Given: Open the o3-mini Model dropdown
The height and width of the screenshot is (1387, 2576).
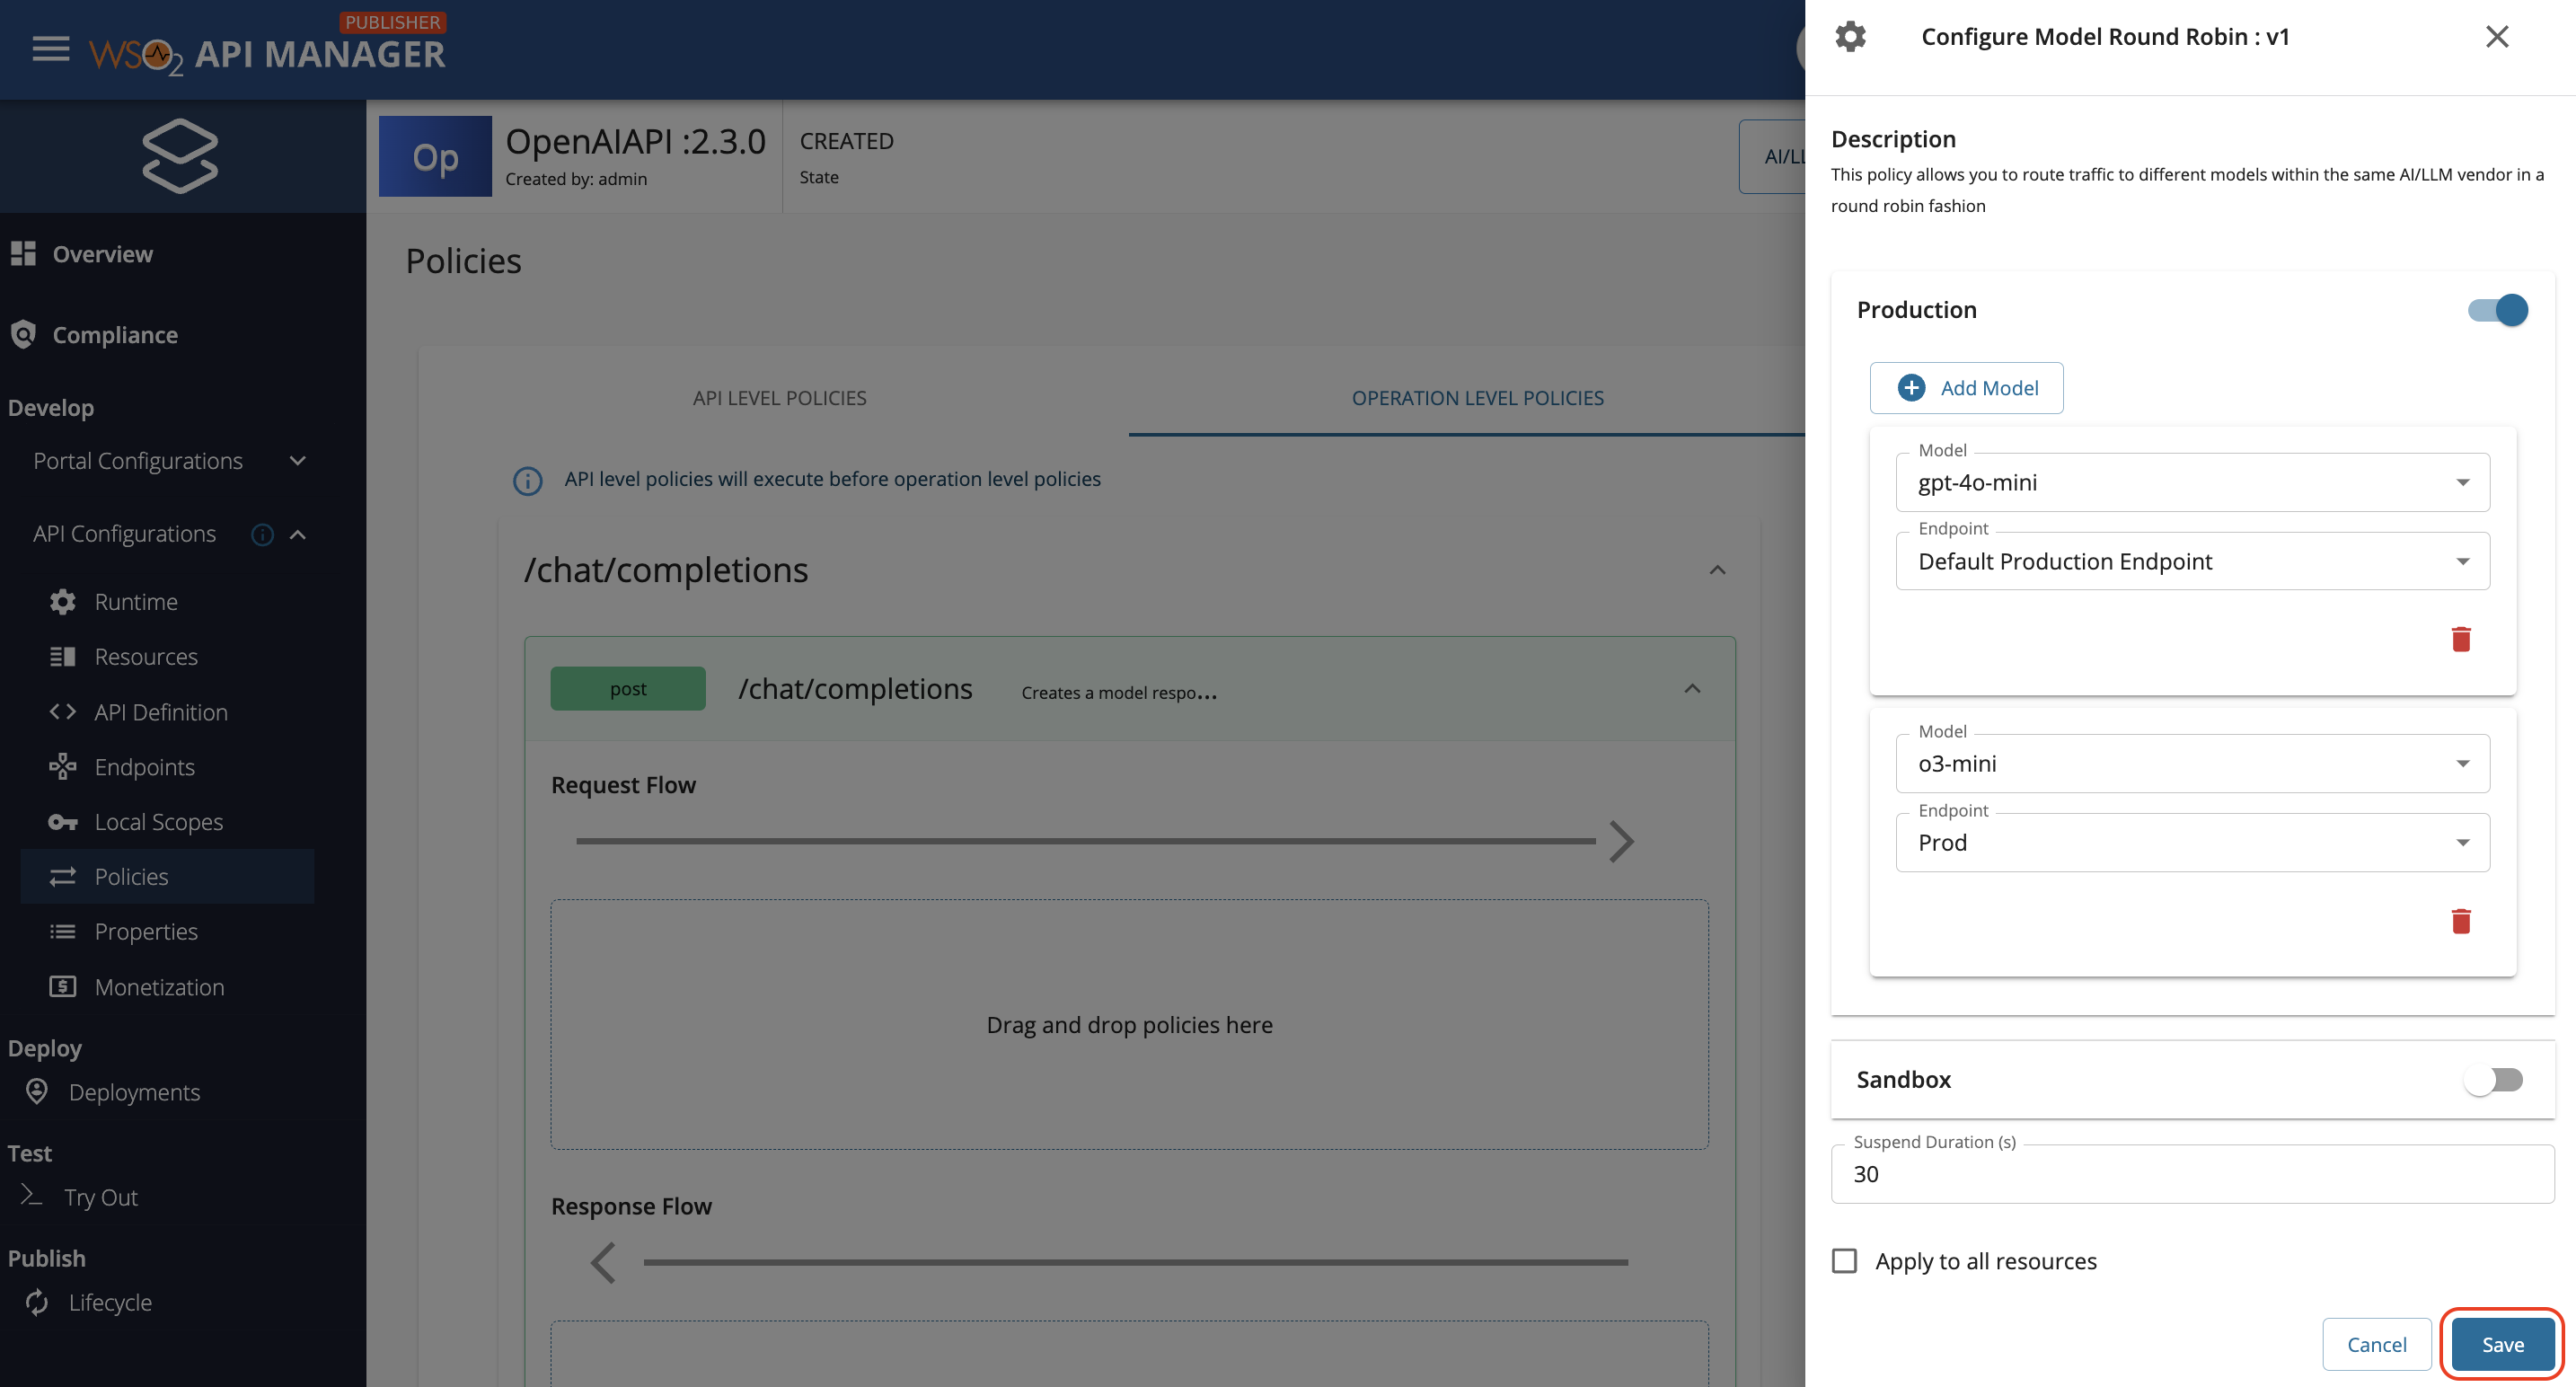Looking at the screenshot, I should [x=2193, y=764].
